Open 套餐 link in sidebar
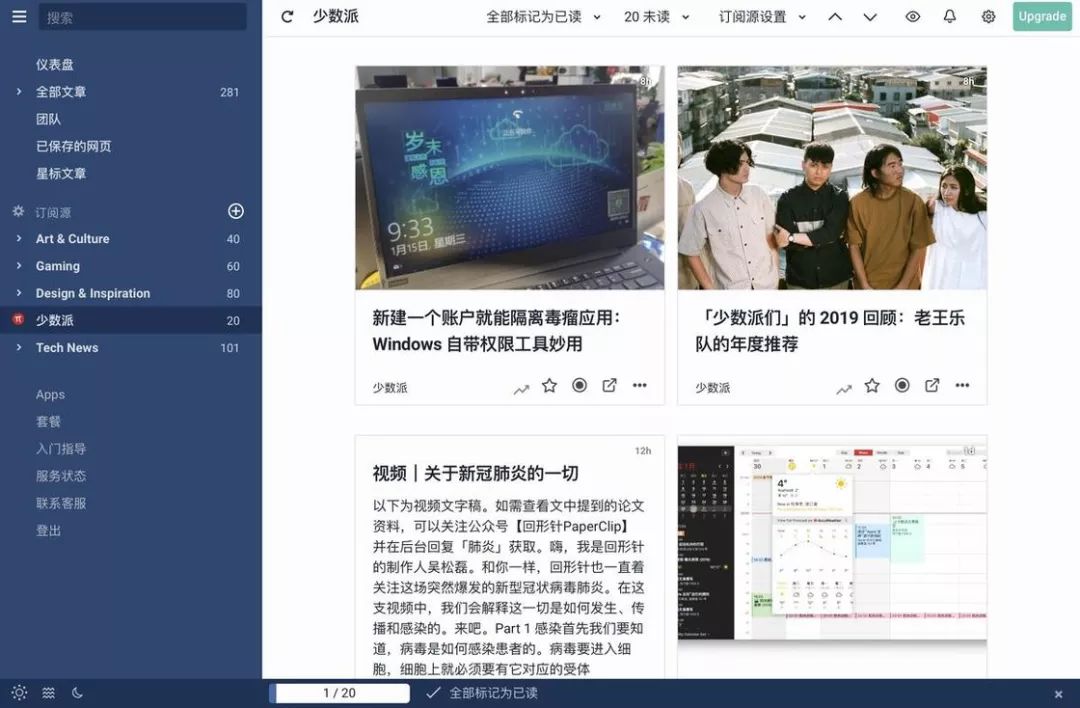This screenshot has height=708, width=1080. point(48,421)
